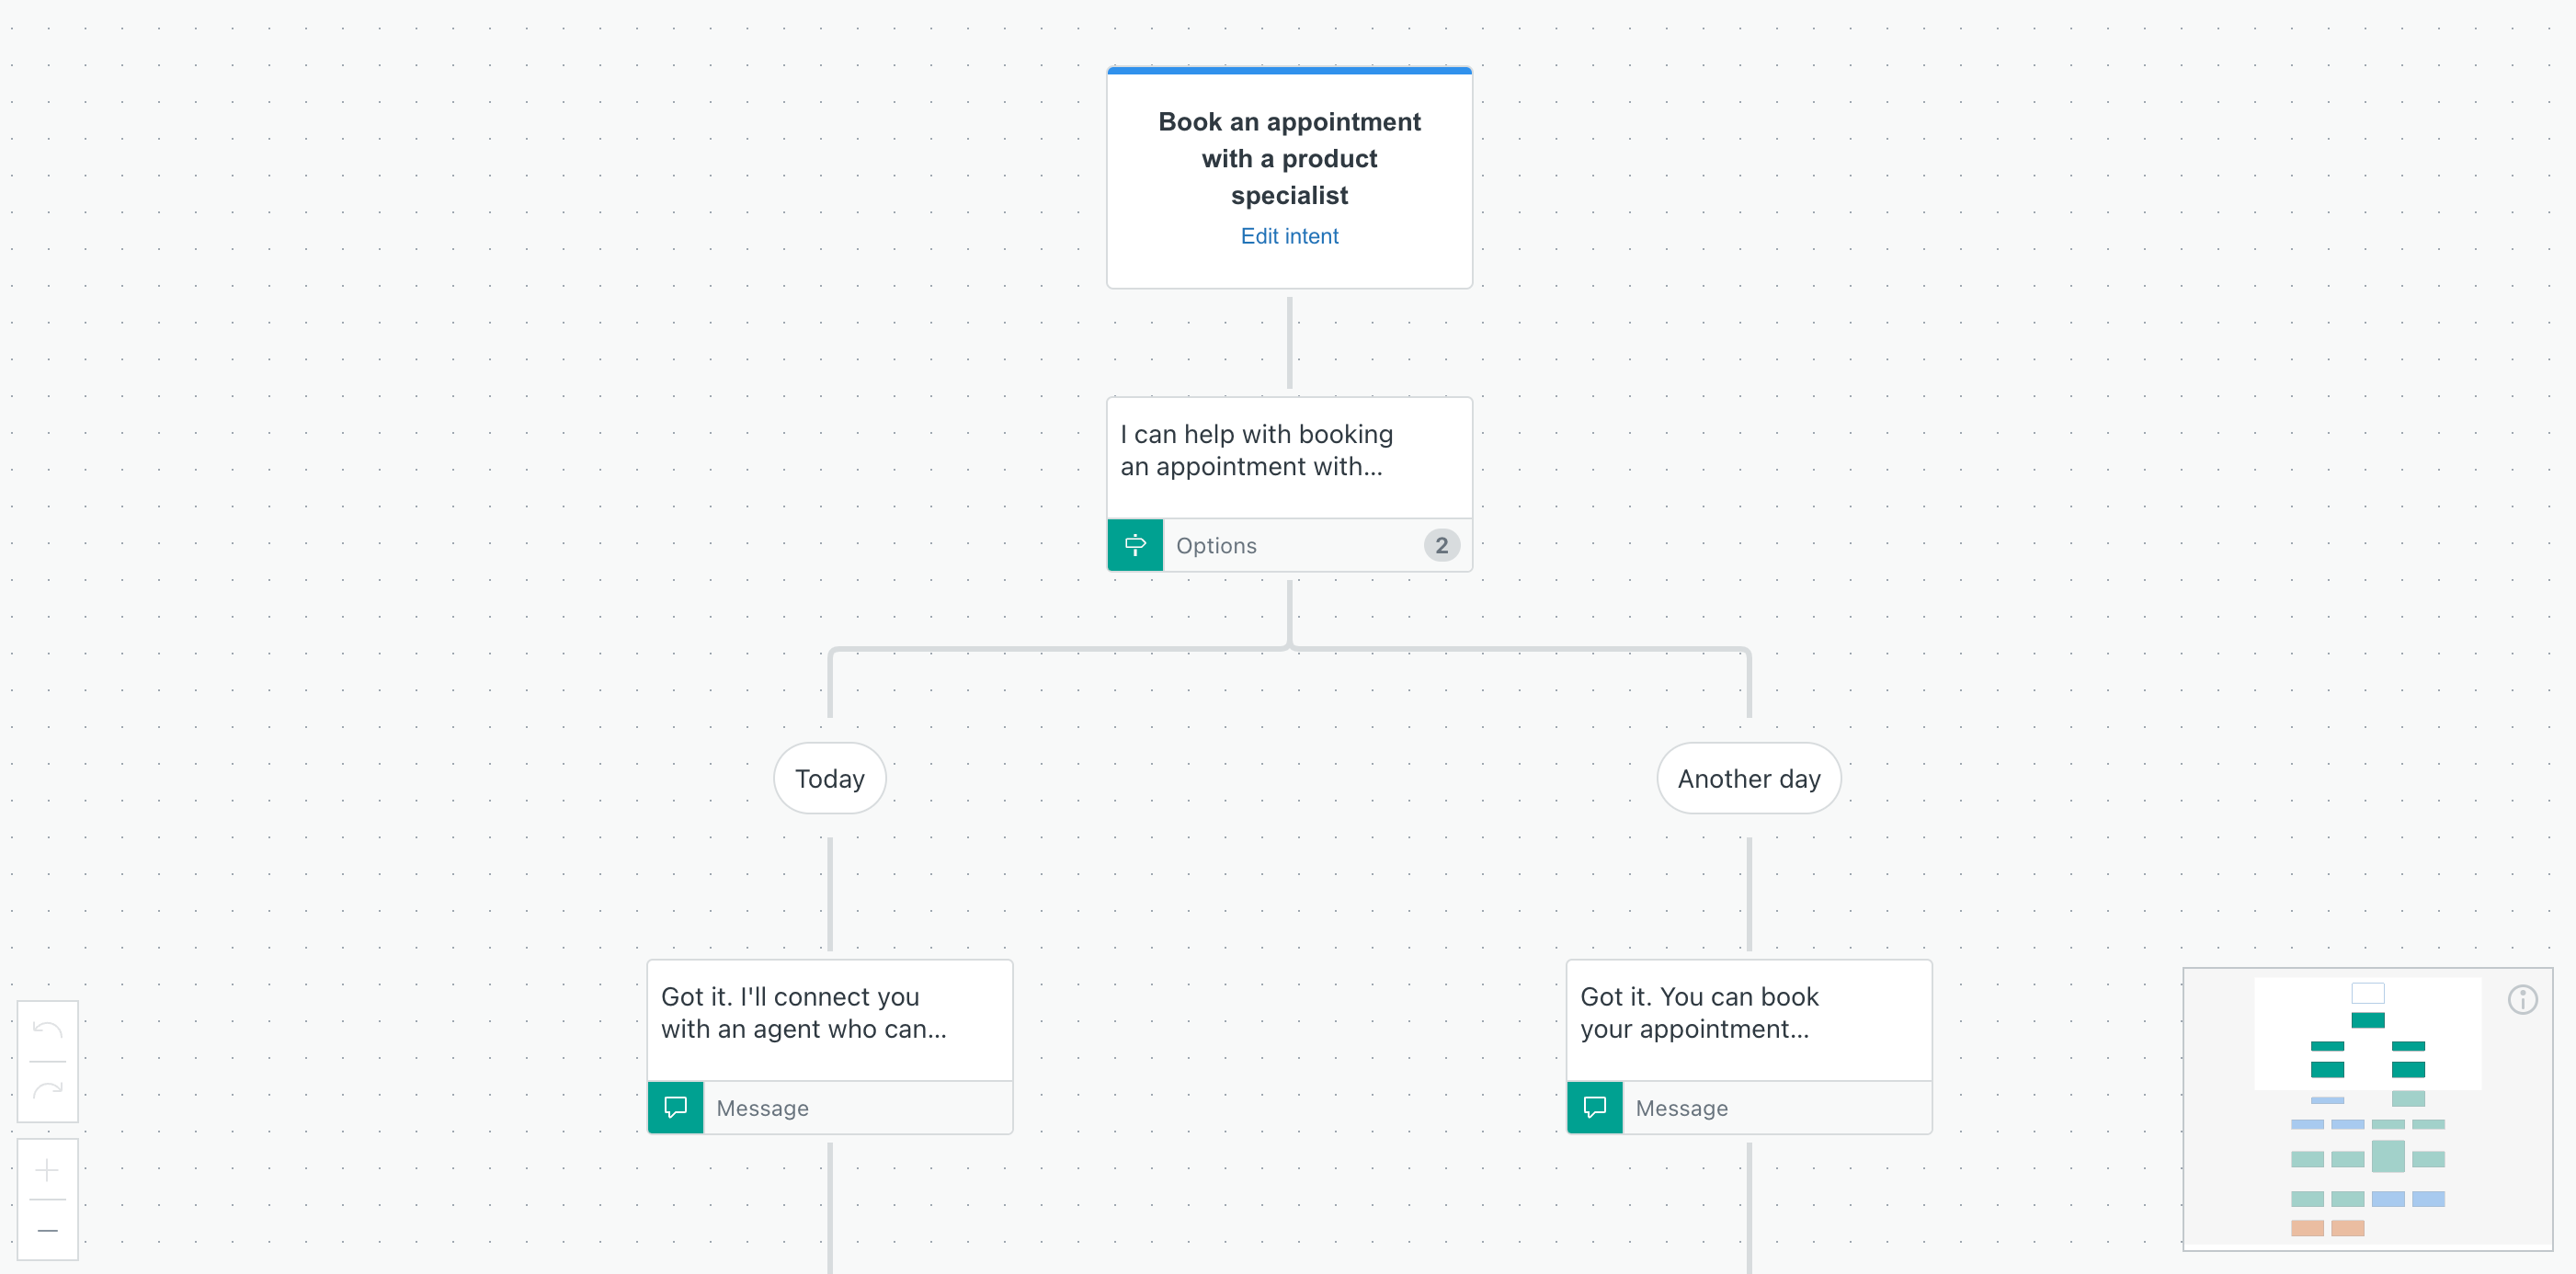Click the Edit intent link

click(1289, 236)
